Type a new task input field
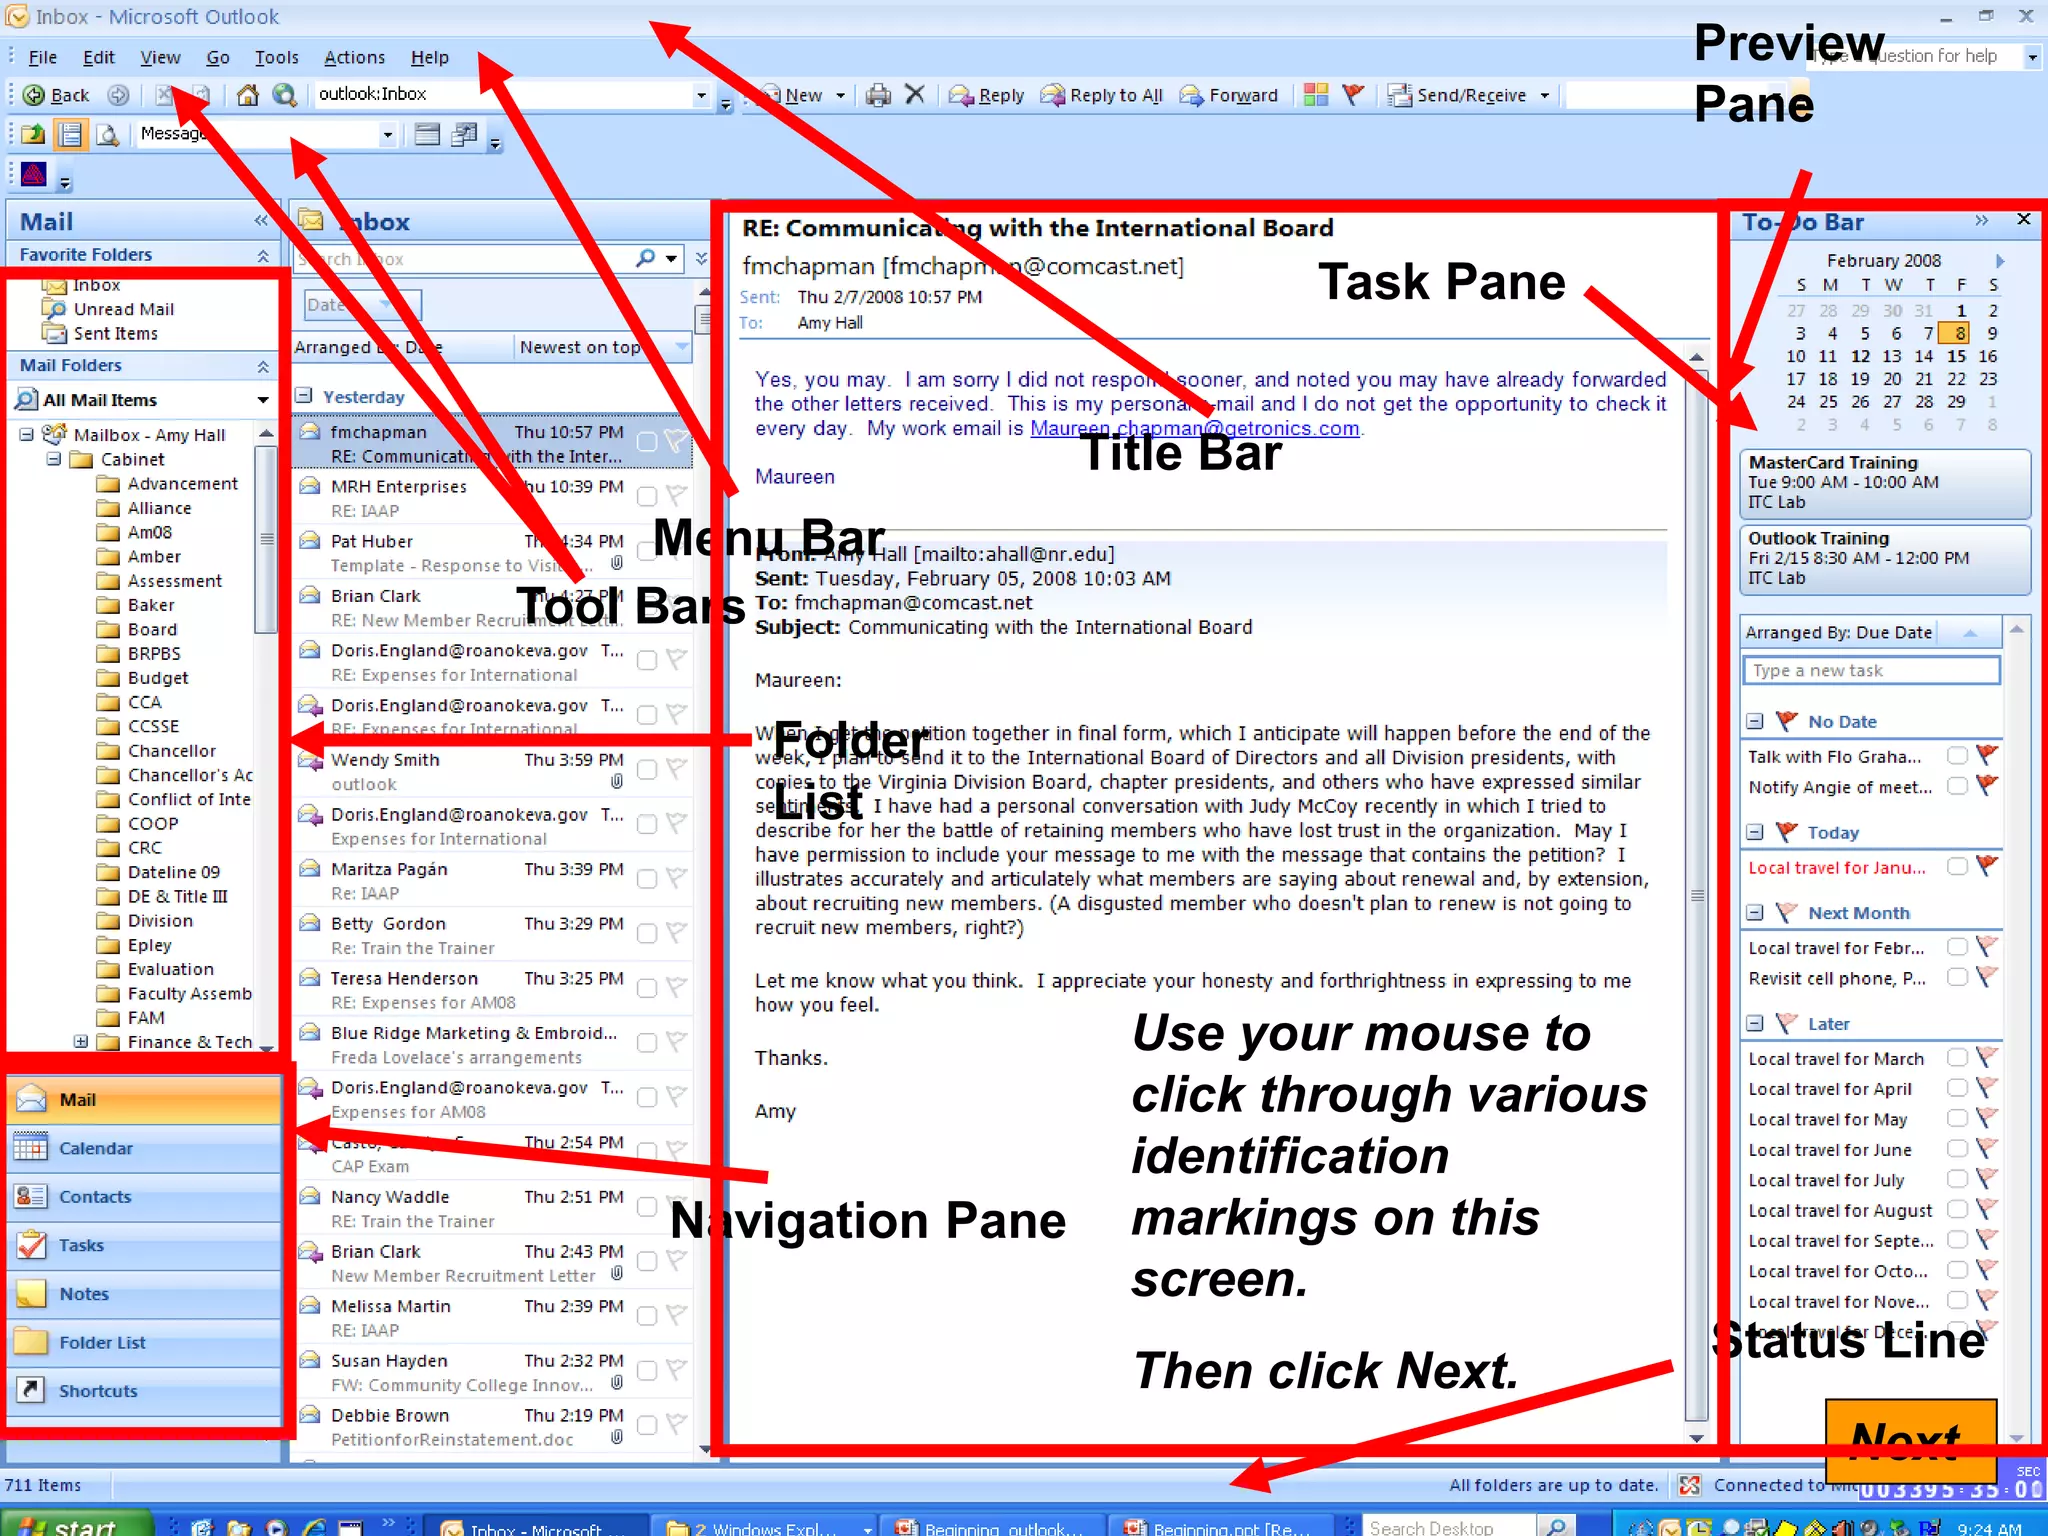The height and width of the screenshot is (1536, 2048). (1870, 671)
